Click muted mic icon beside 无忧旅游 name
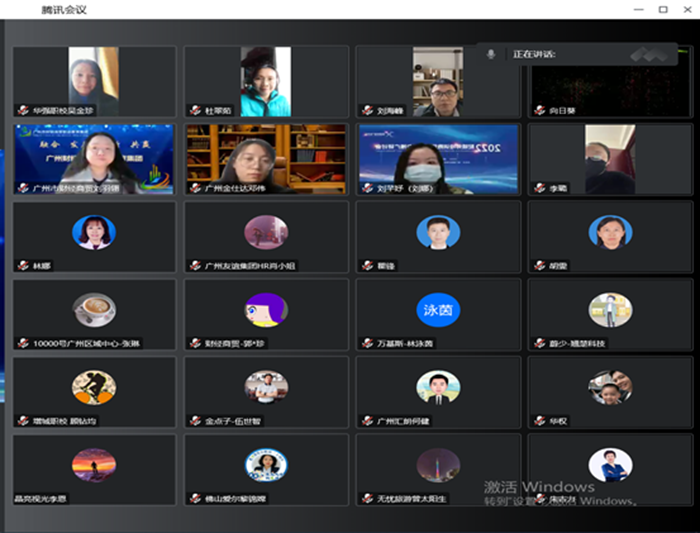700x533 pixels. (x=367, y=498)
